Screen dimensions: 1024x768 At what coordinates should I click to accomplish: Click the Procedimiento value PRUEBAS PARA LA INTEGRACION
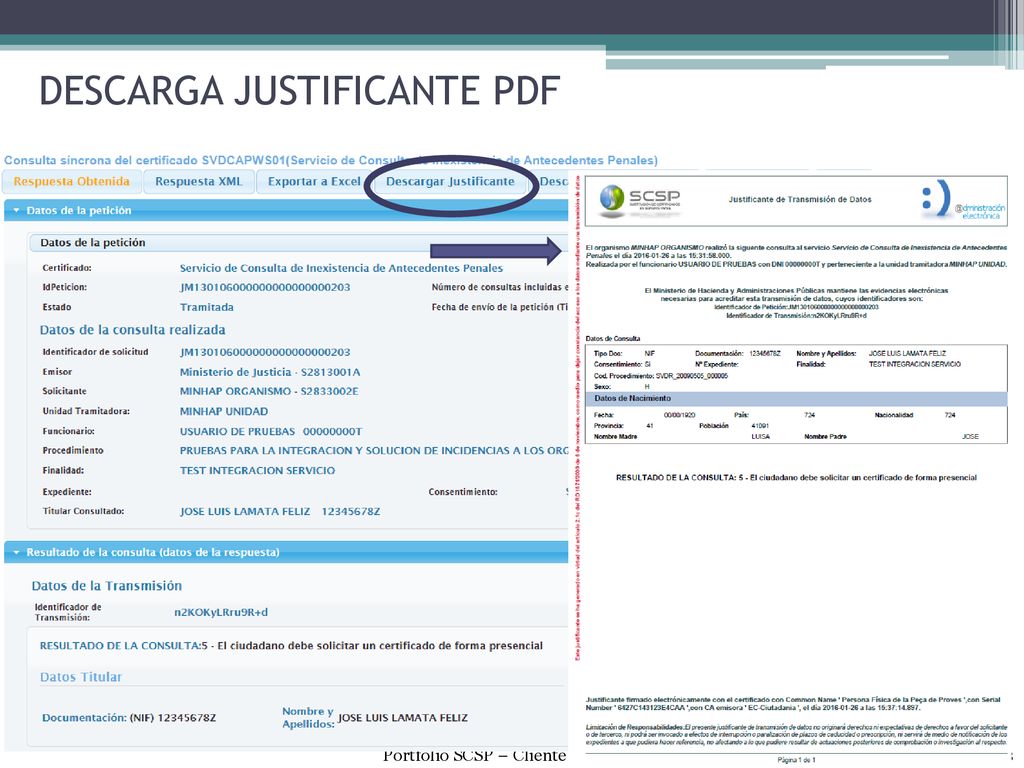click(374, 451)
